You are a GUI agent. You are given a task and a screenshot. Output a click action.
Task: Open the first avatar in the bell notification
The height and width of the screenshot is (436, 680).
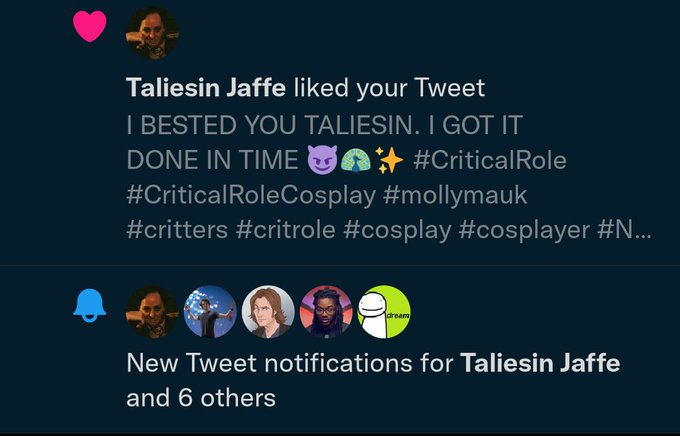pyautogui.click(x=152, y=312)
